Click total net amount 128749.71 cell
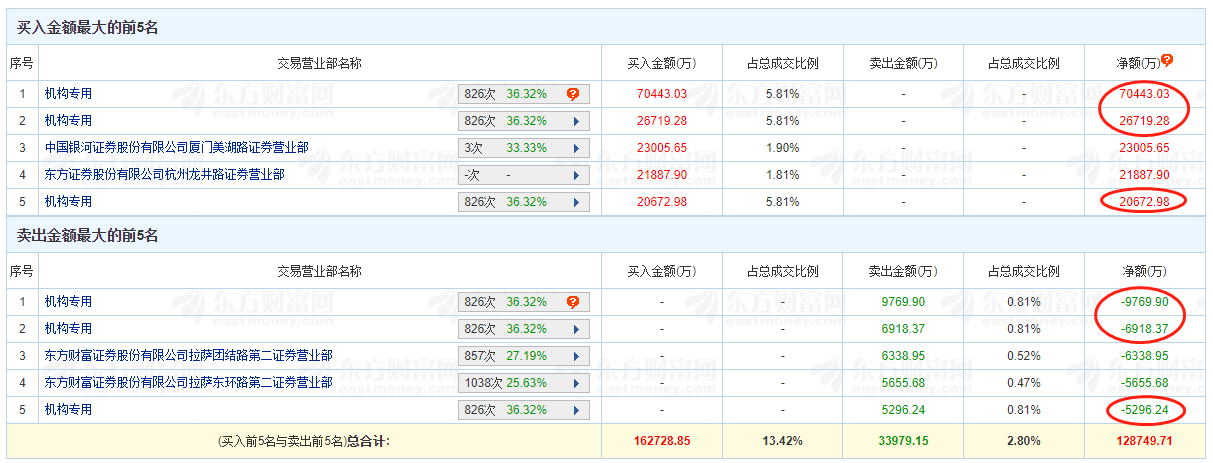The width and height of the screenshot is (1213, 463). pyautogui.click(x=1144, y=440)
